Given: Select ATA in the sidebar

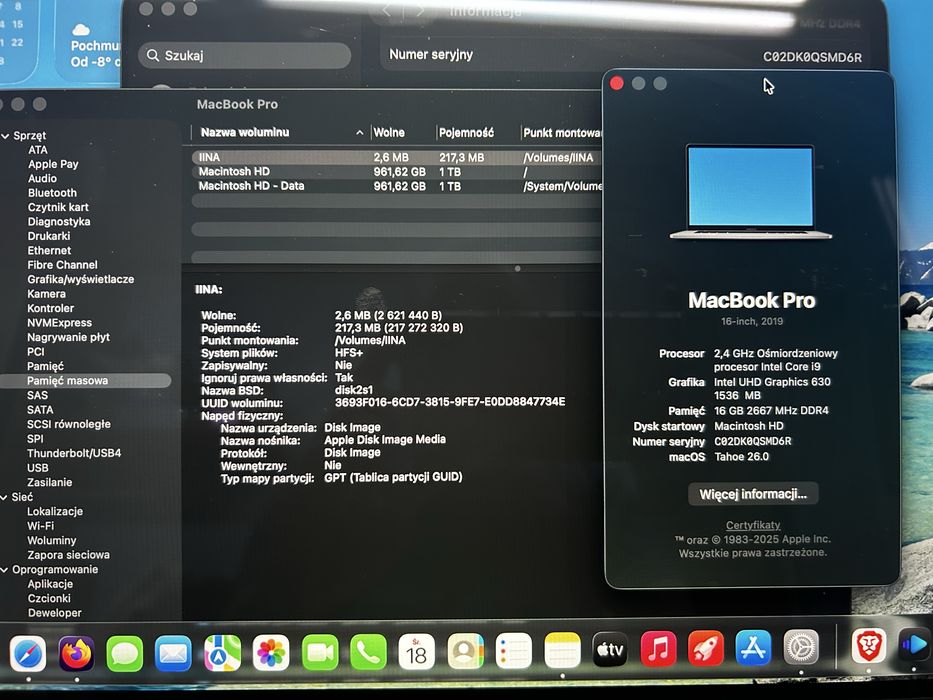Looking at the screenshot, I should (x=37, y=150).
